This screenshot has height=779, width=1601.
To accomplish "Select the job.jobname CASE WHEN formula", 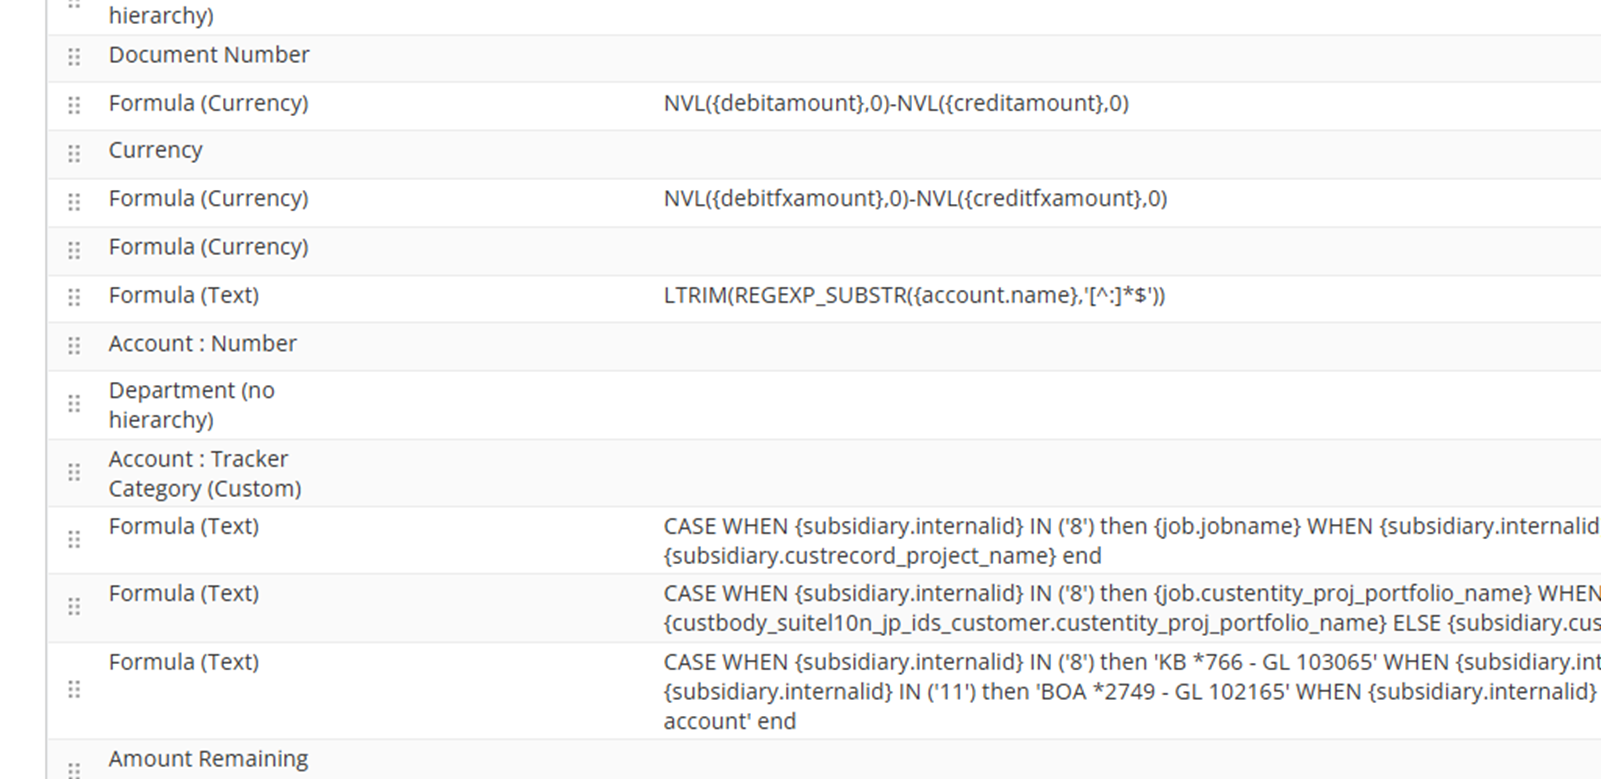I will click(1132, 541).
